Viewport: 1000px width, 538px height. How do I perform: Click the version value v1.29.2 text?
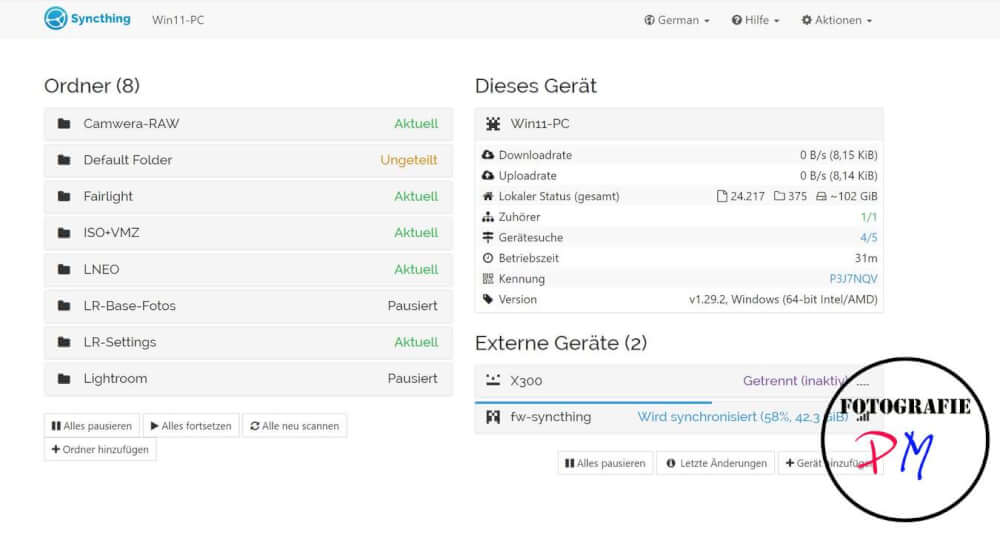783,299
